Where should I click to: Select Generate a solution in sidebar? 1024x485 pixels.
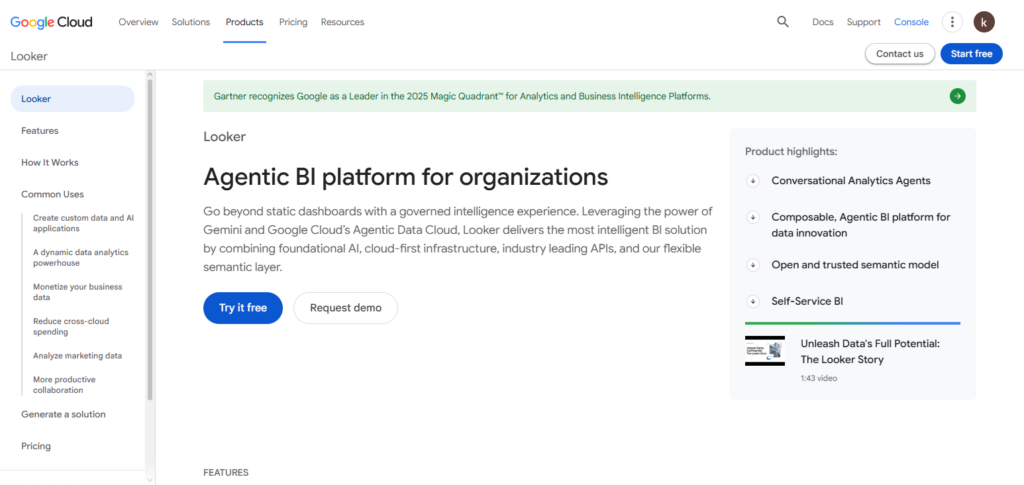point(63,415)
